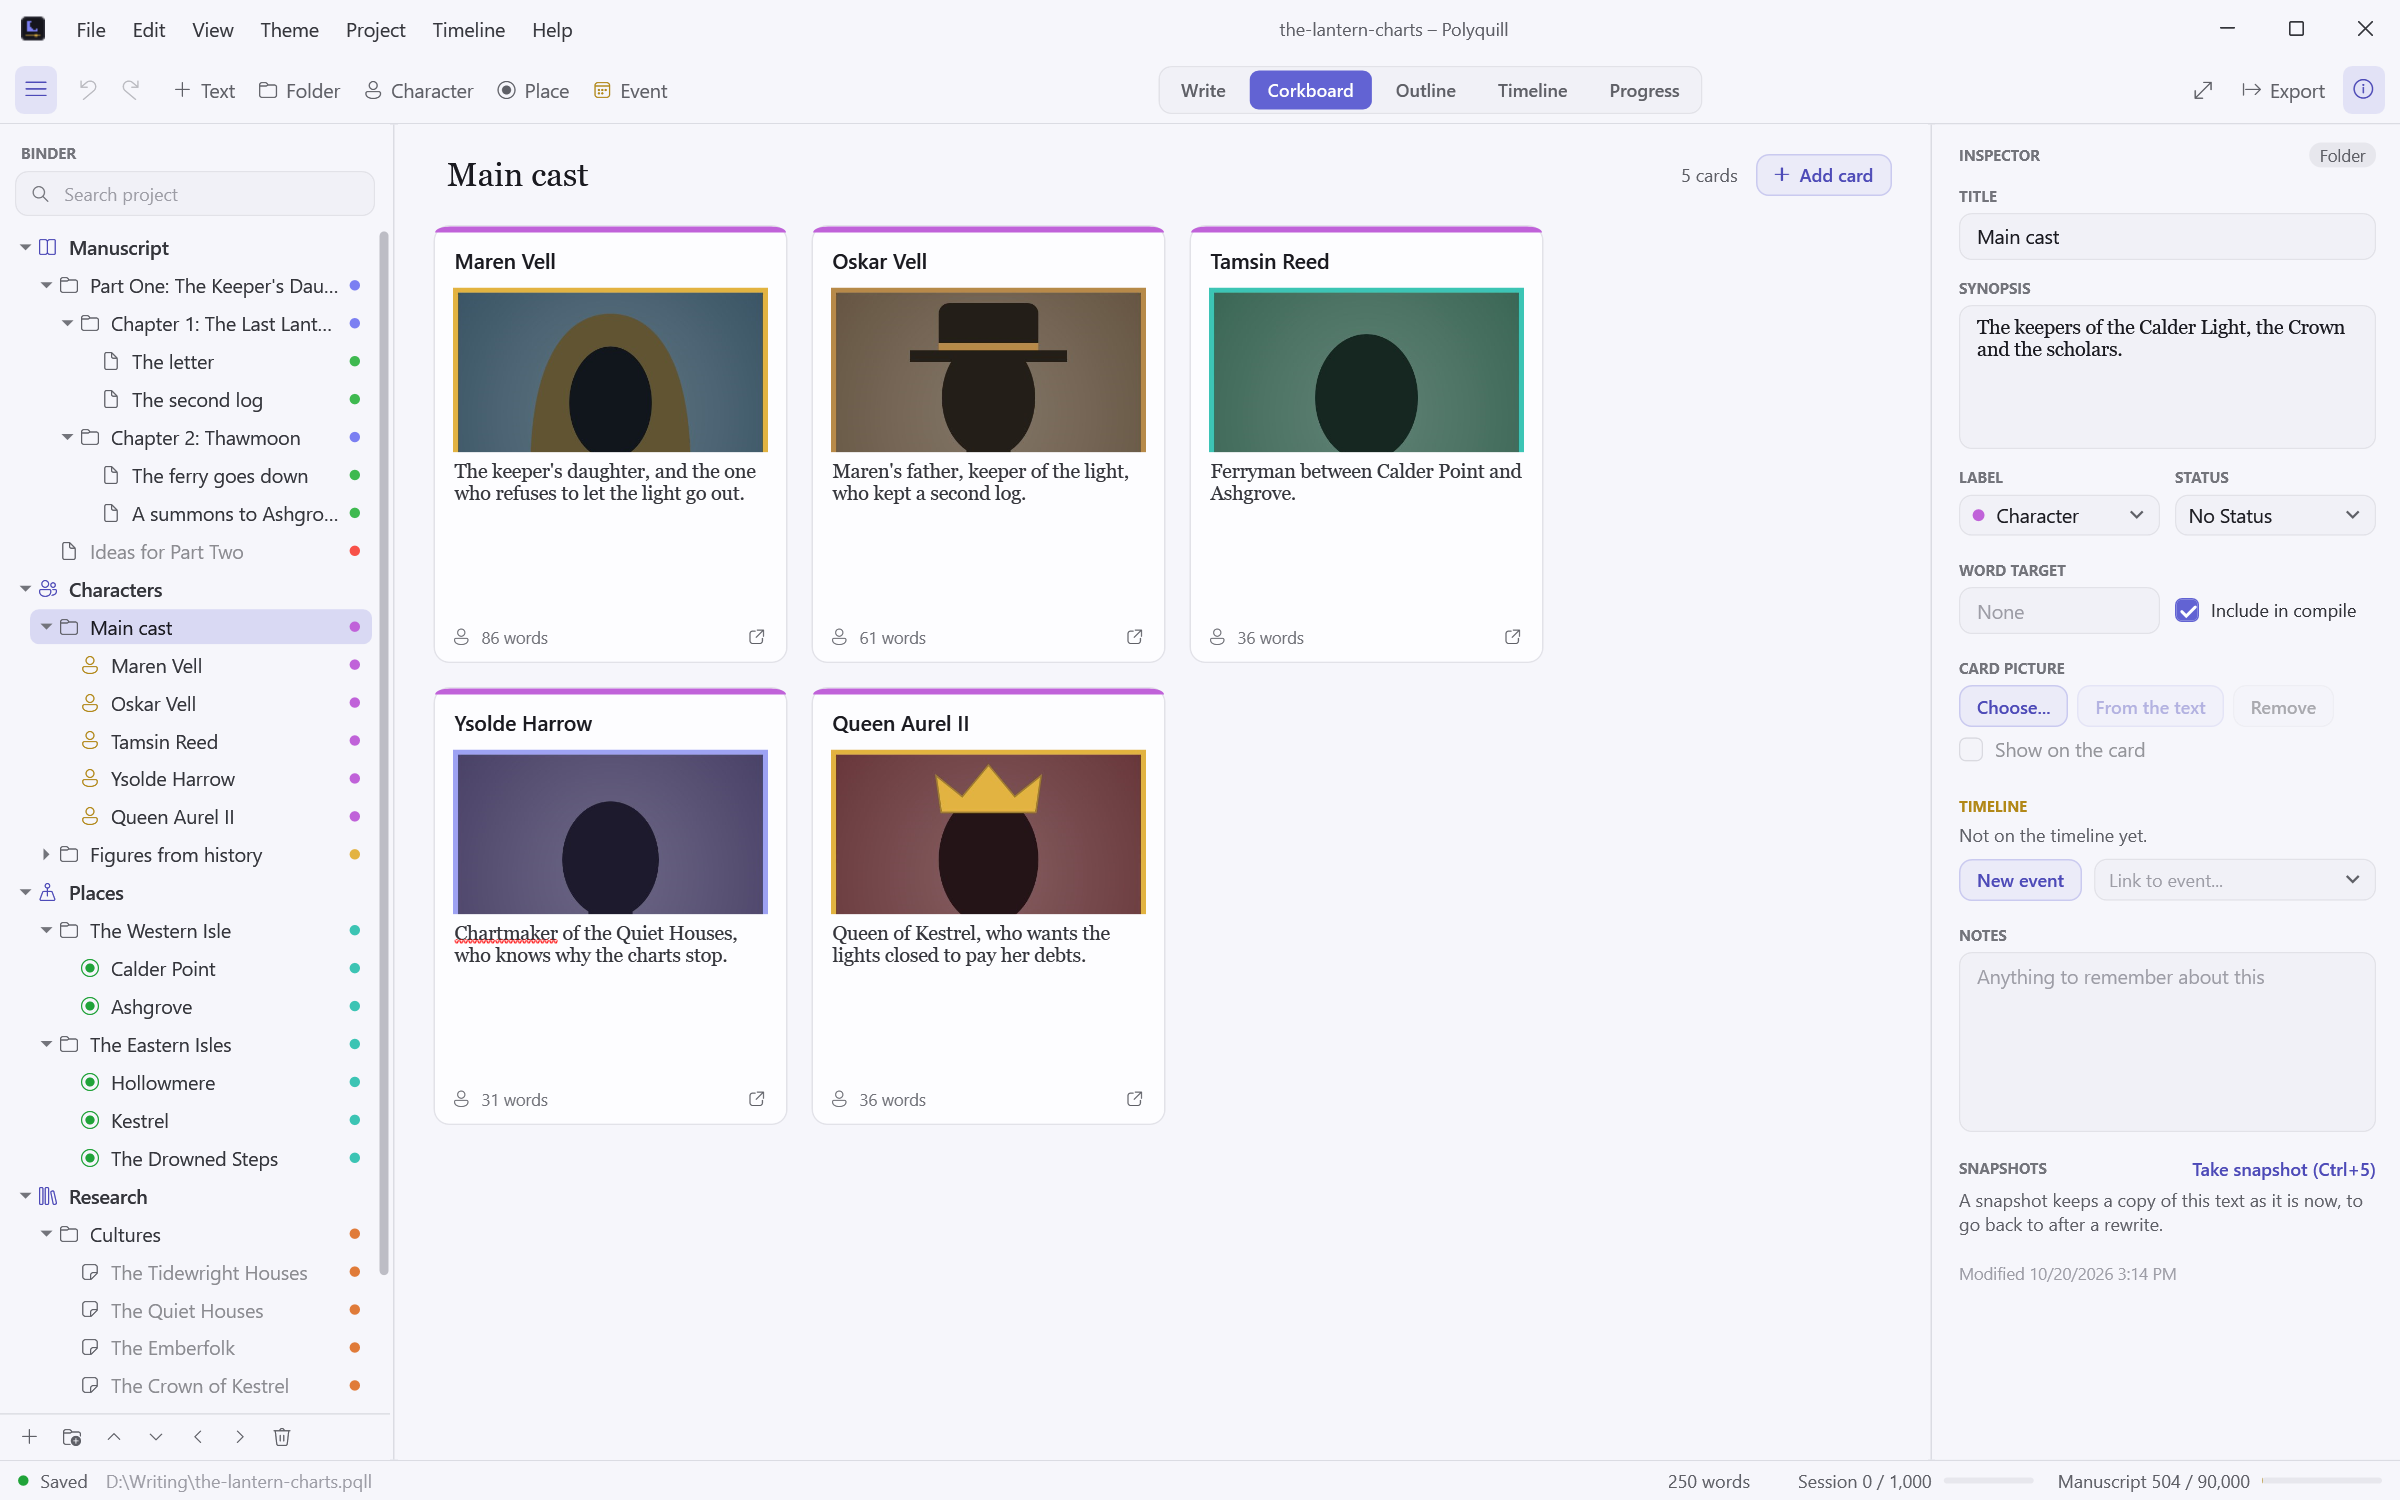
Task: Open the Status dropdown showing No Status
Action: click(2274, 516)
